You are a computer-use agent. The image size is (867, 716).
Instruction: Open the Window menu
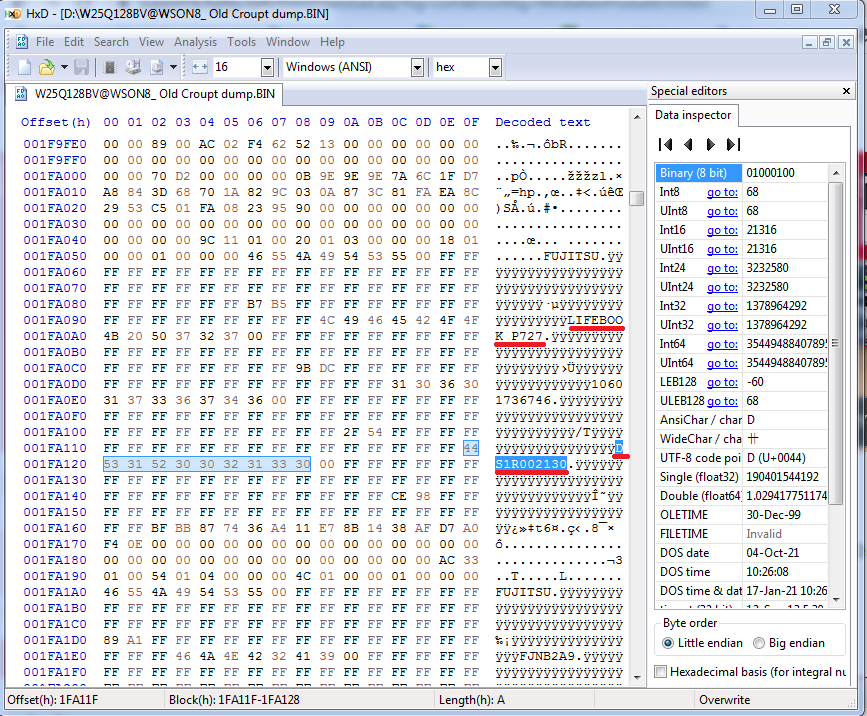288,42
